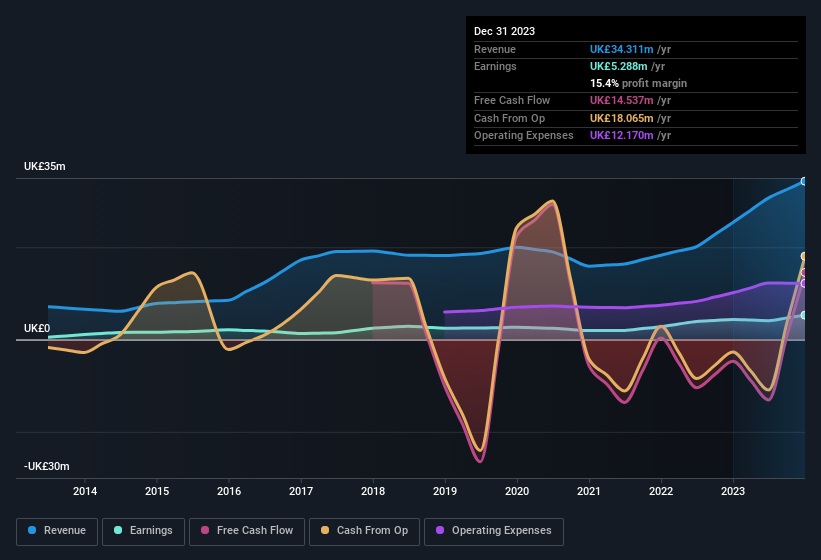
Task: Toggle the Operating Expenses legend button
Action: click(x=494, y=531)
